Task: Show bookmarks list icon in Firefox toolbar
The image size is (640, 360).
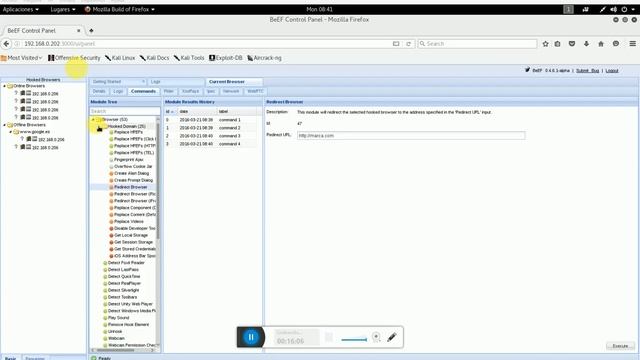Action: (558, 44)
